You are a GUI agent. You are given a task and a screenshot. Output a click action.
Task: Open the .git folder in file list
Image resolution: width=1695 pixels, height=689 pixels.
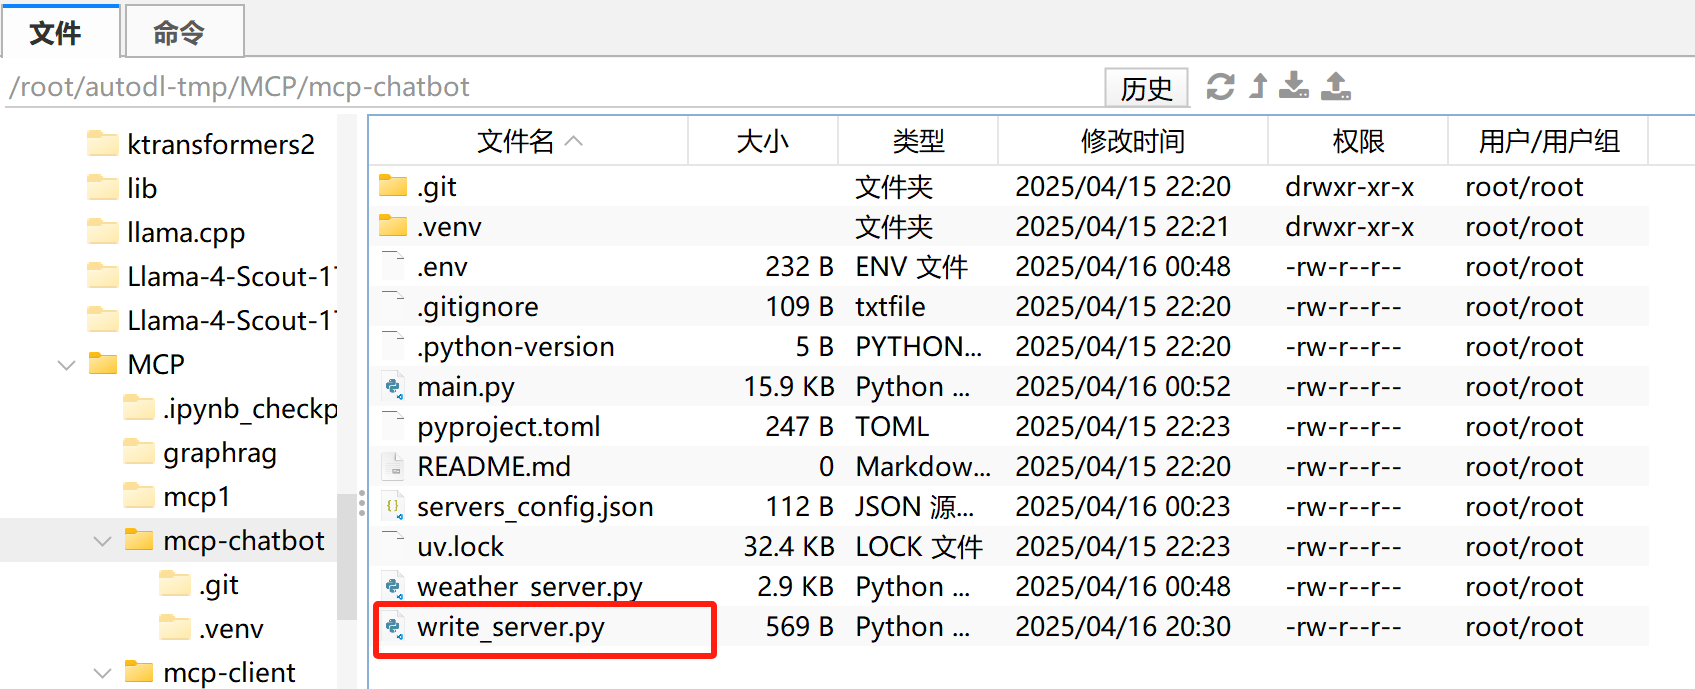pos(437,187)
